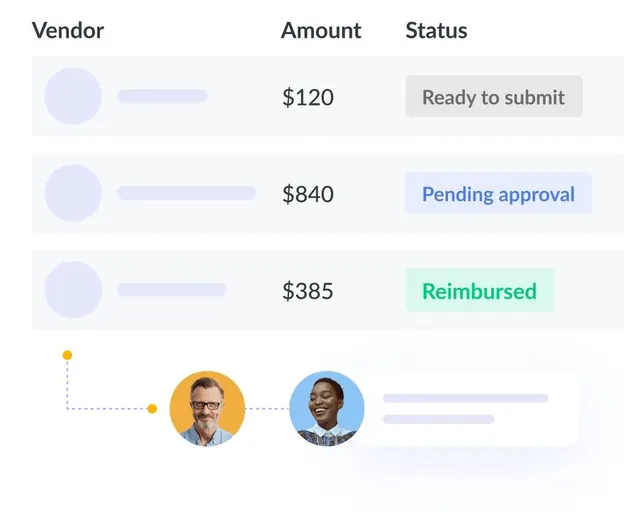The width and height of the screenshot is (640, 525).
Task: Select the Reimbursed status badge
Action: click(480, 290)
